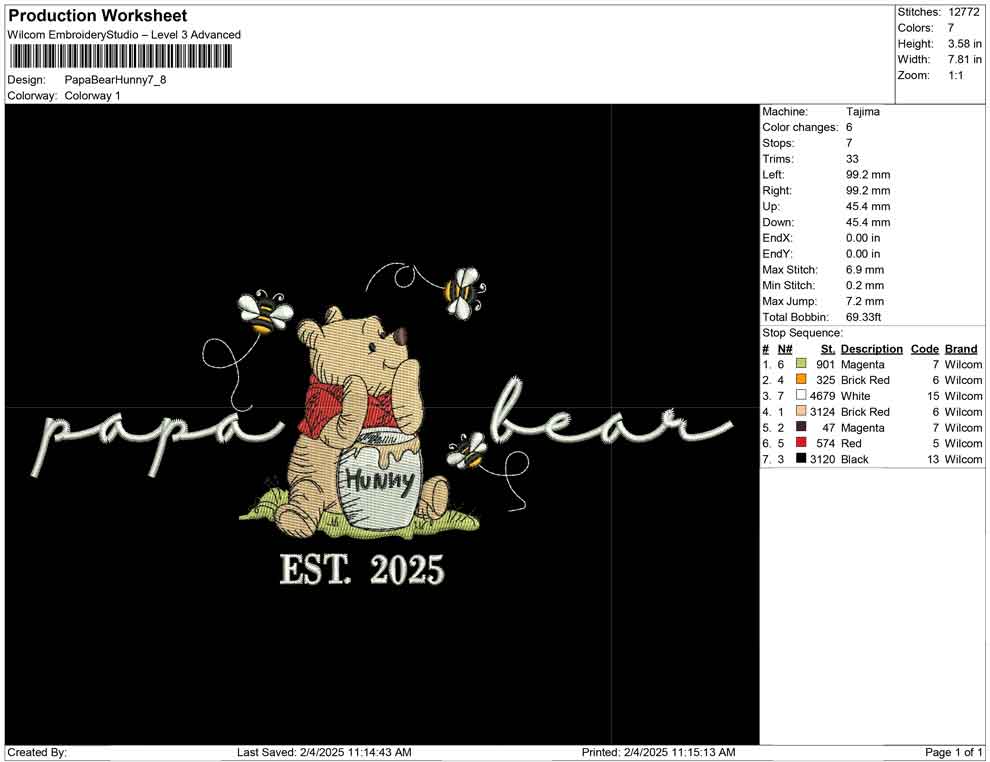Image resolution: width=990 pixels, height=762 pixels.
Task: Click the 'Hunny' honey pot in the design
Action: 379,481
